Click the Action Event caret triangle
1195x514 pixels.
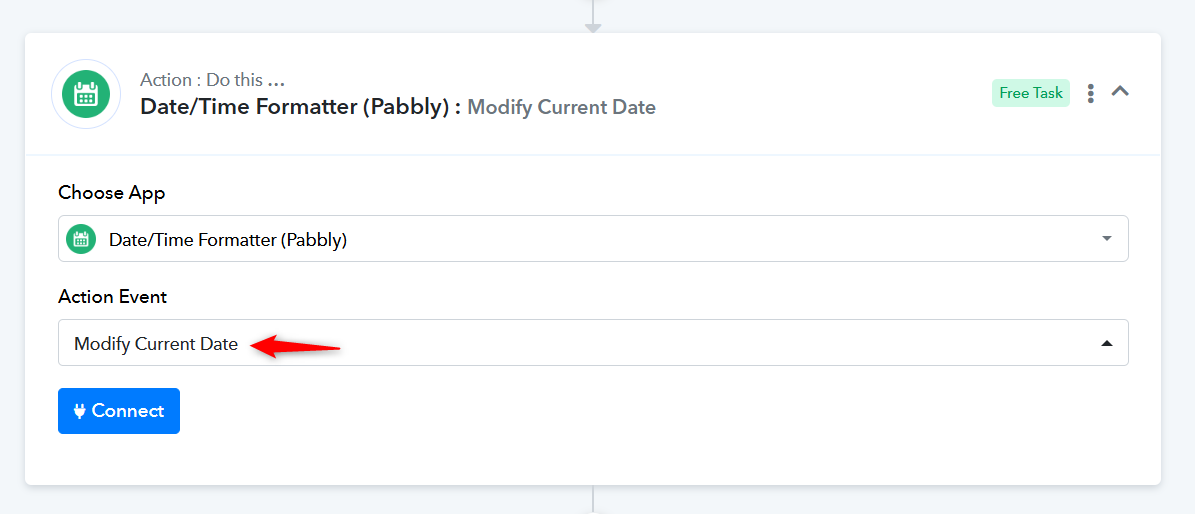(1107, 344)
